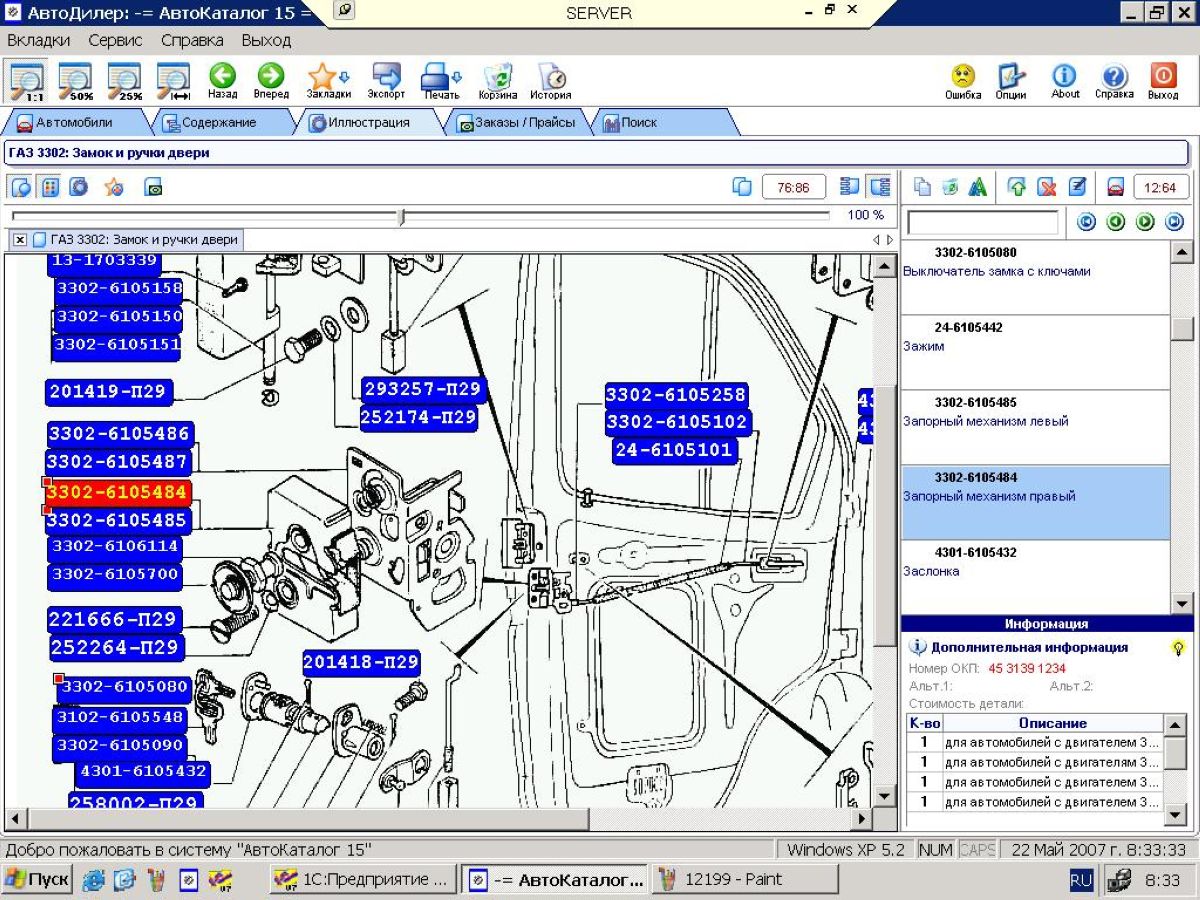This screenshot has height=900, width=1200.
Task: Select part 4301-6105432 Заслонка in list
Action: (x=1035, y=577)
